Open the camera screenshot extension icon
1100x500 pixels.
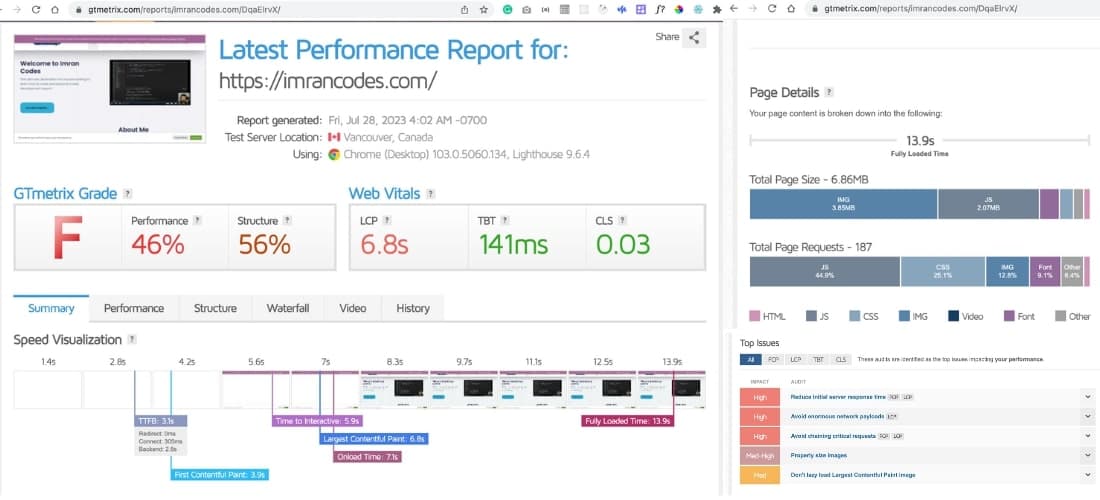click(527, 10)
